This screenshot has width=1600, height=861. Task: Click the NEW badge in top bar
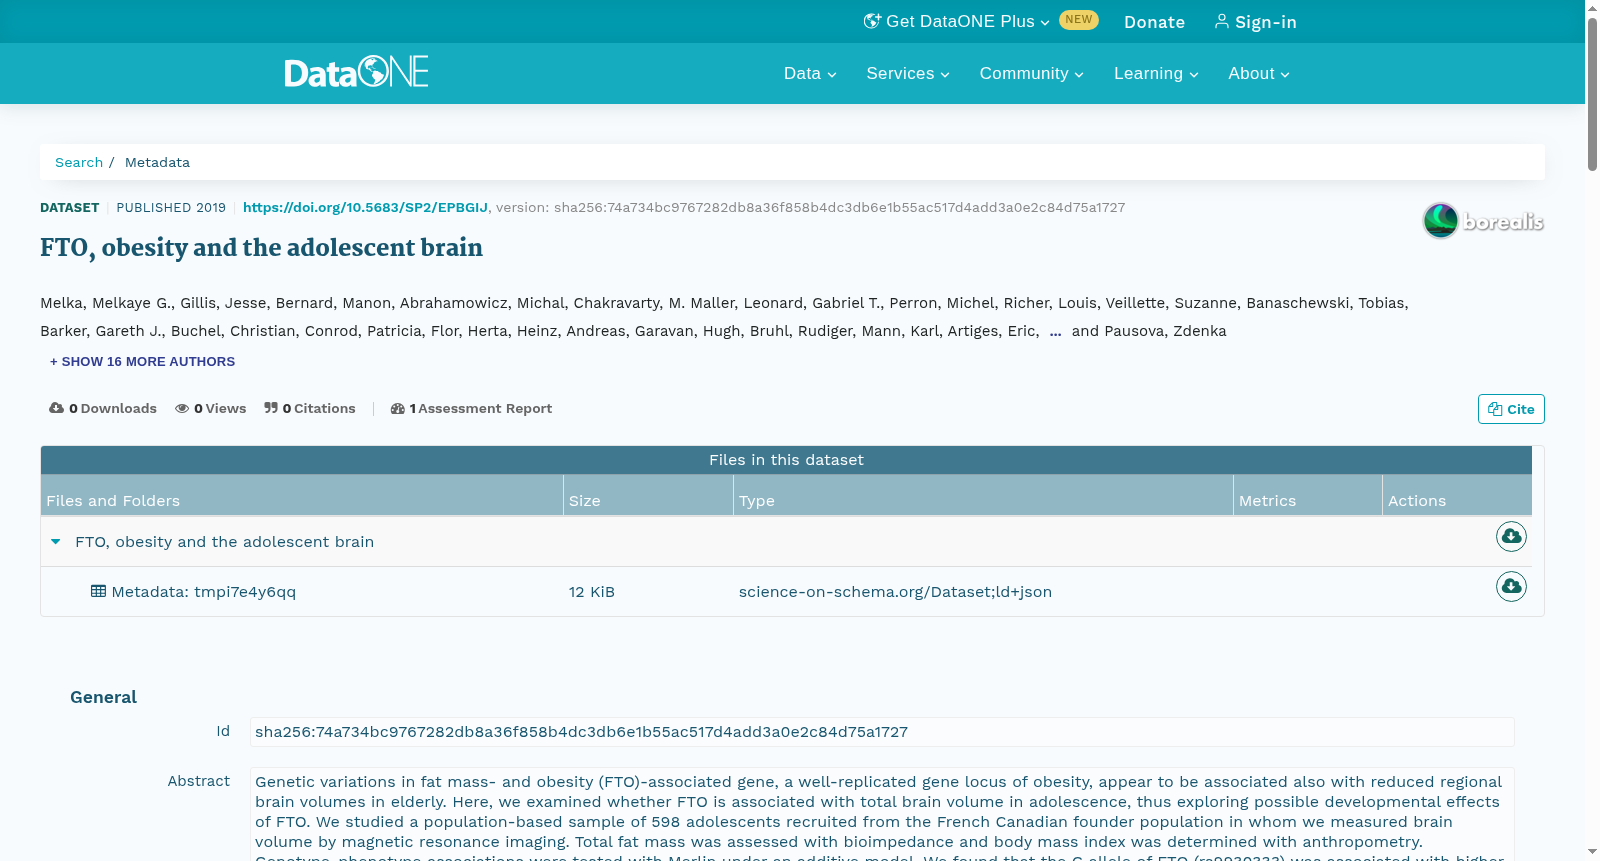(1079, 20)
